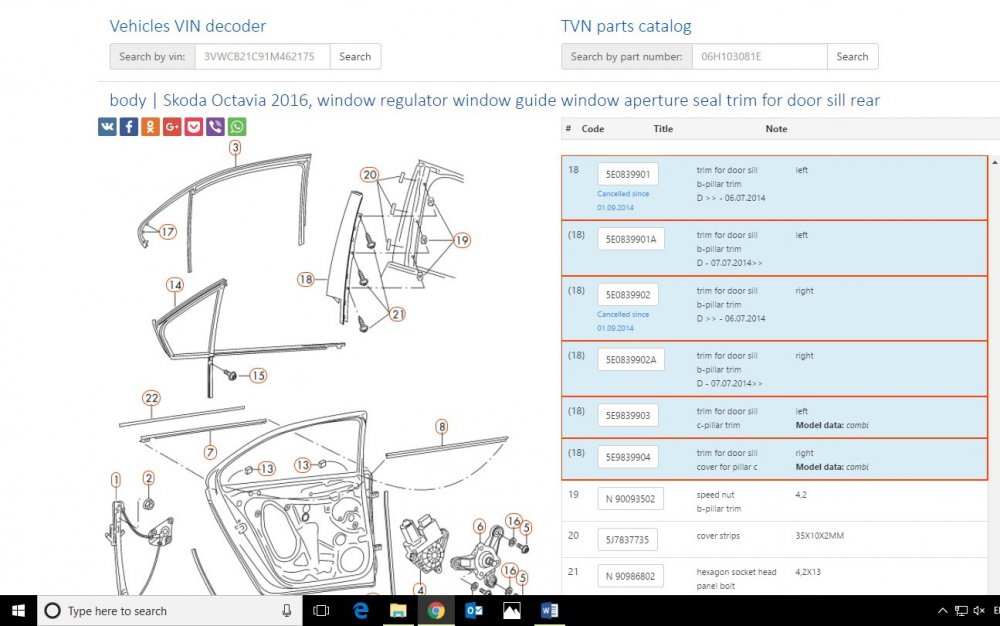
Task: Click callout number 2 in diagram
Action: (x=149, y=478)
